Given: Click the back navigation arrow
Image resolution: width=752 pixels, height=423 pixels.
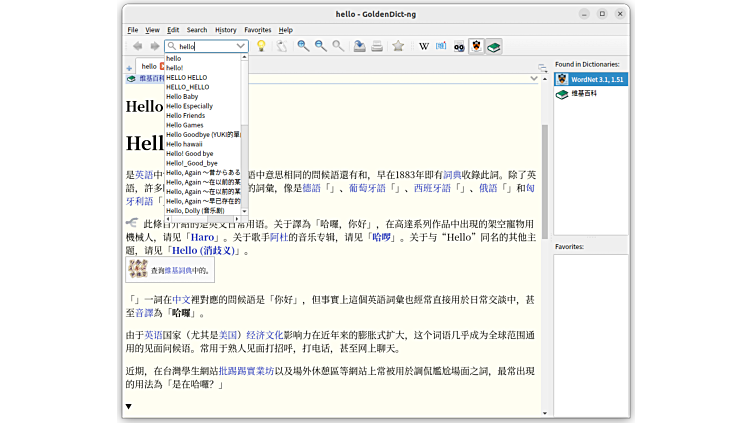Looking at the screenshot, I should 137,46.
